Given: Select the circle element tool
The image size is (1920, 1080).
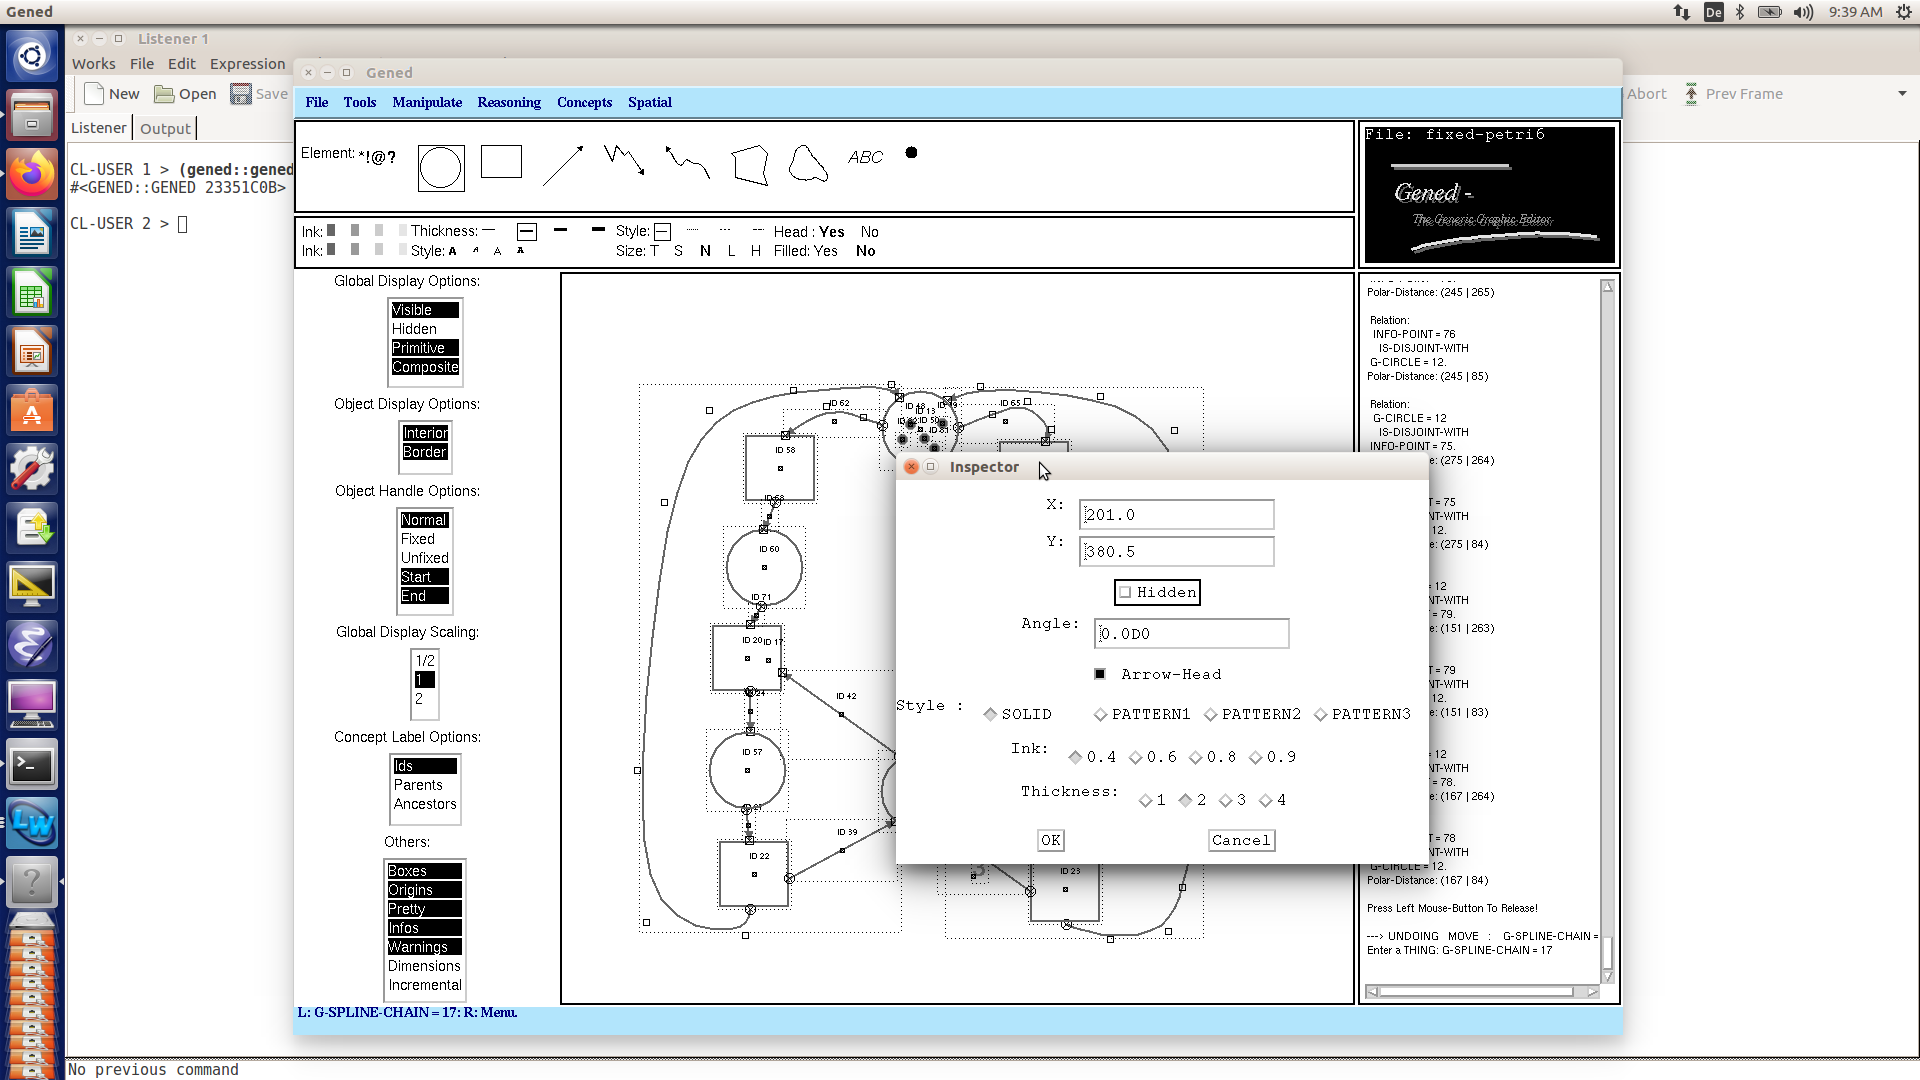Looking at the screenshot, I should coord(441,168).
